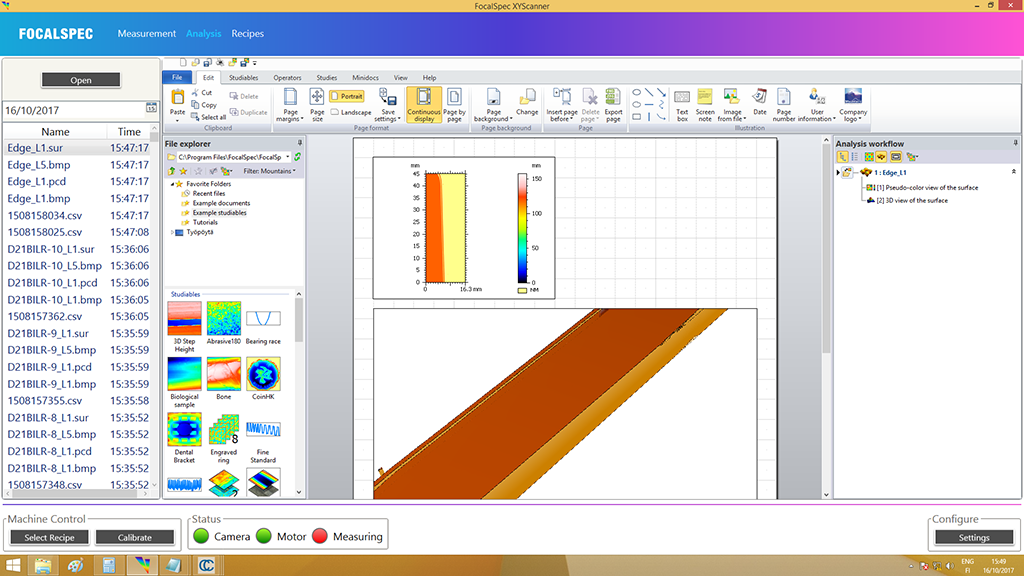Click the Export page icon
This screenshot has width=1024, height=576.
point(613,104)
